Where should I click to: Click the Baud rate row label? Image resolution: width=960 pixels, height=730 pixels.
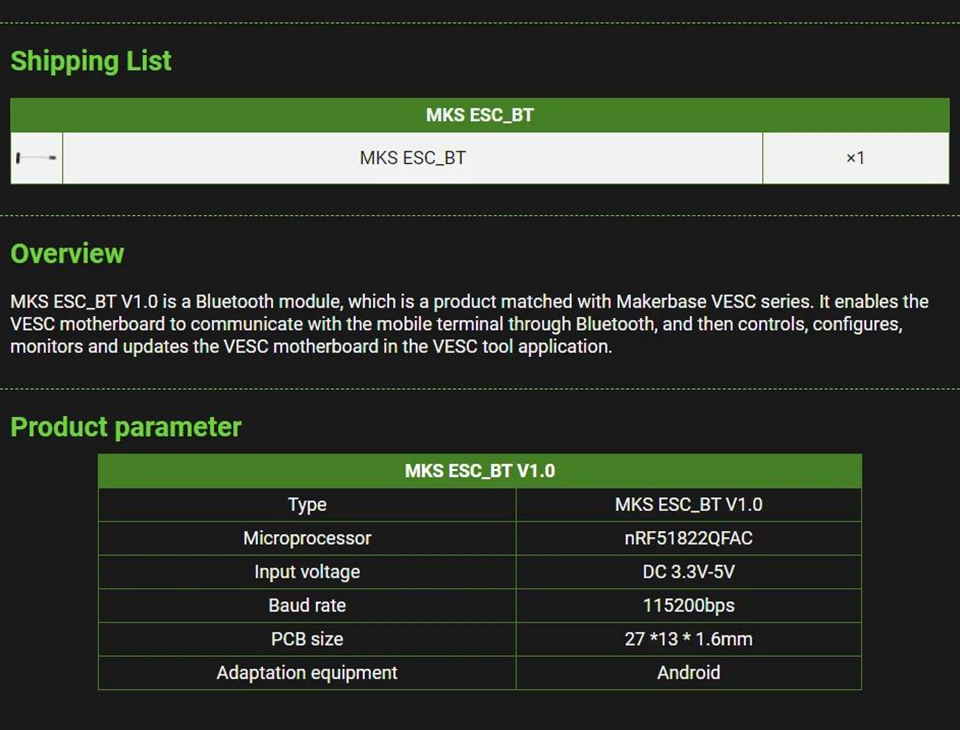pos(307,605)
